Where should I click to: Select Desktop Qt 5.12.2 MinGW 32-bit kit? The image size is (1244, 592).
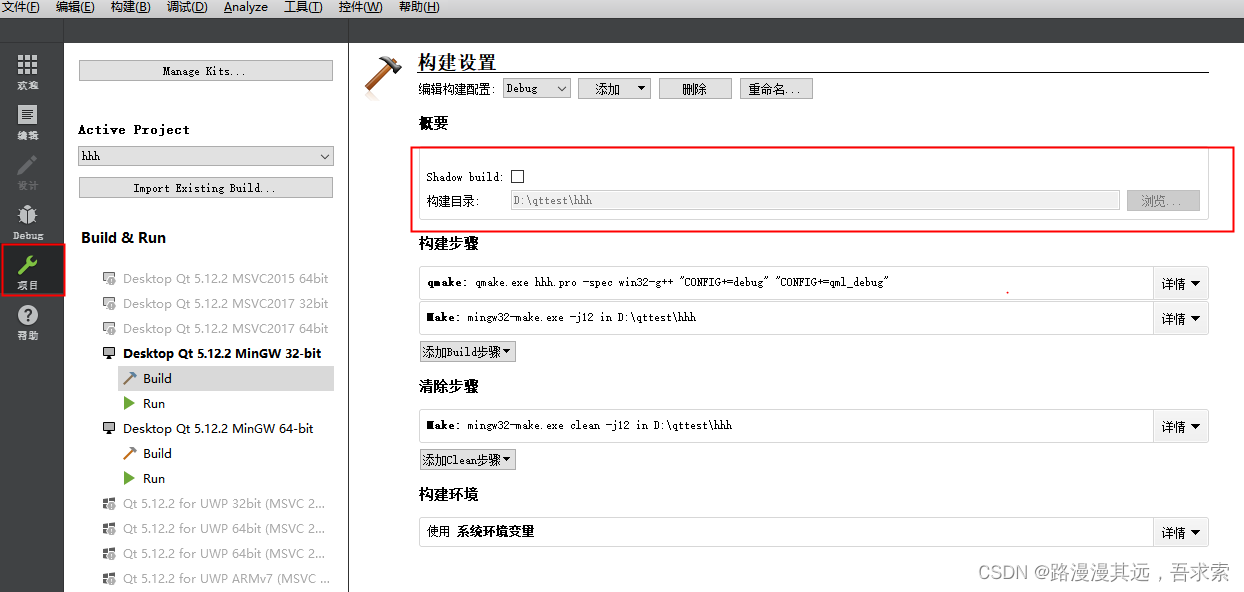click(x=222, y=353)
